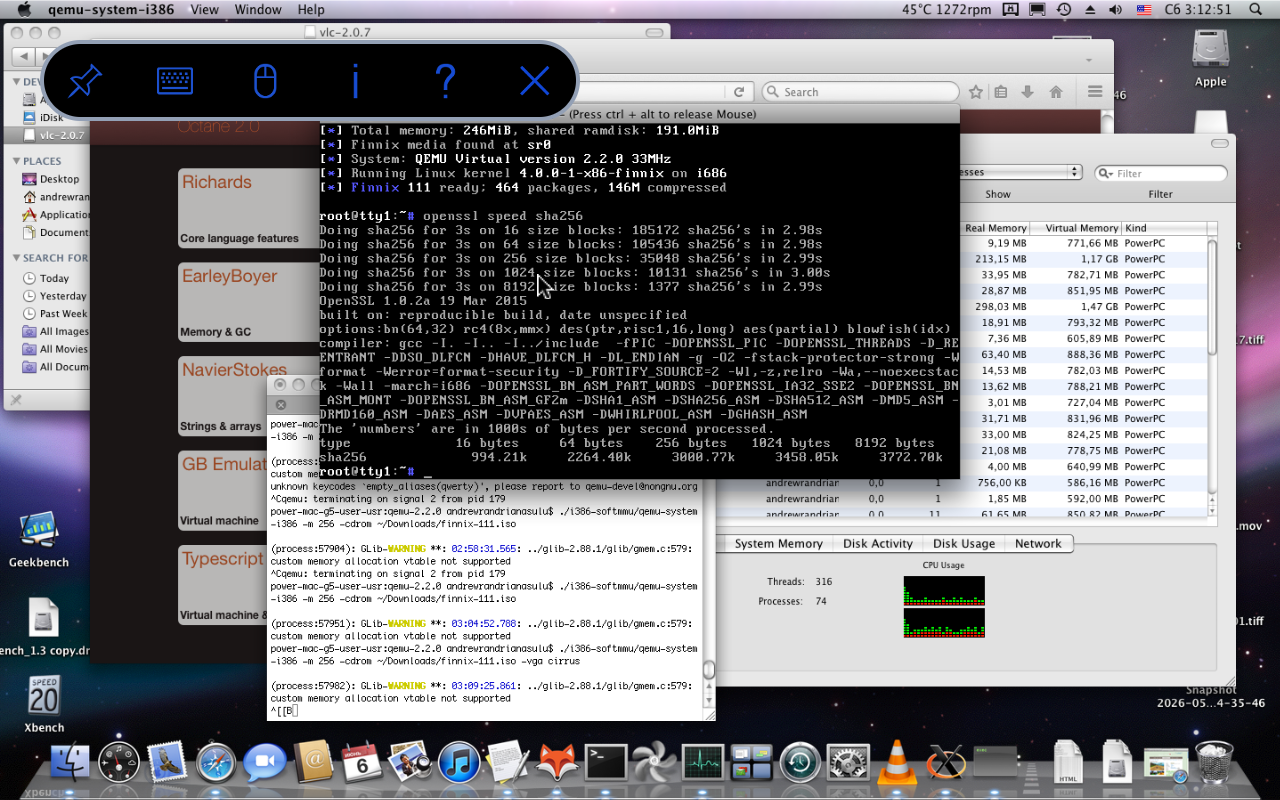The height and width of the screenshot is (800, 1280).
Task: Close the overlay toolbar with the X icon
Action: [x=535, y=80]
